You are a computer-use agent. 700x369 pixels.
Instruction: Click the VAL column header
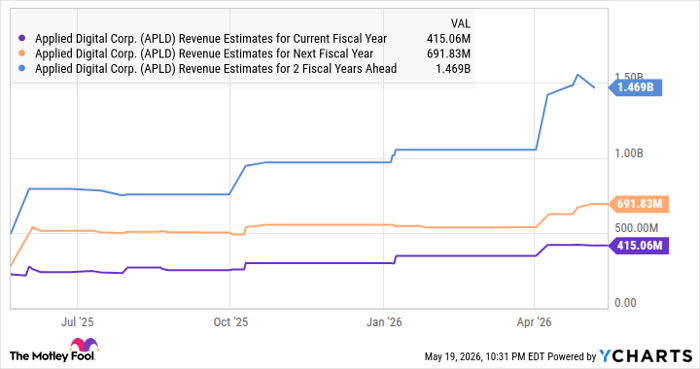(x=460, y=24)
